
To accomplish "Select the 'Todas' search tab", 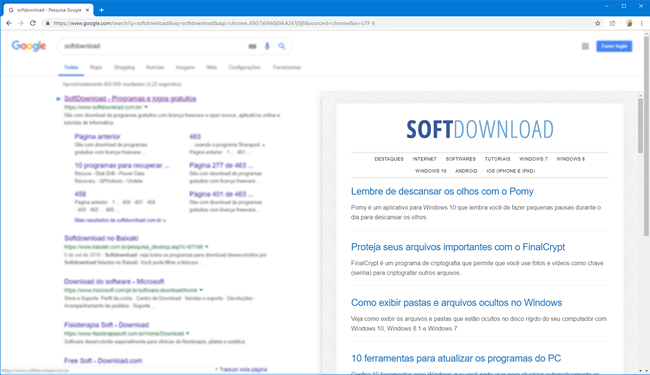I will click(x=71, y=67).
